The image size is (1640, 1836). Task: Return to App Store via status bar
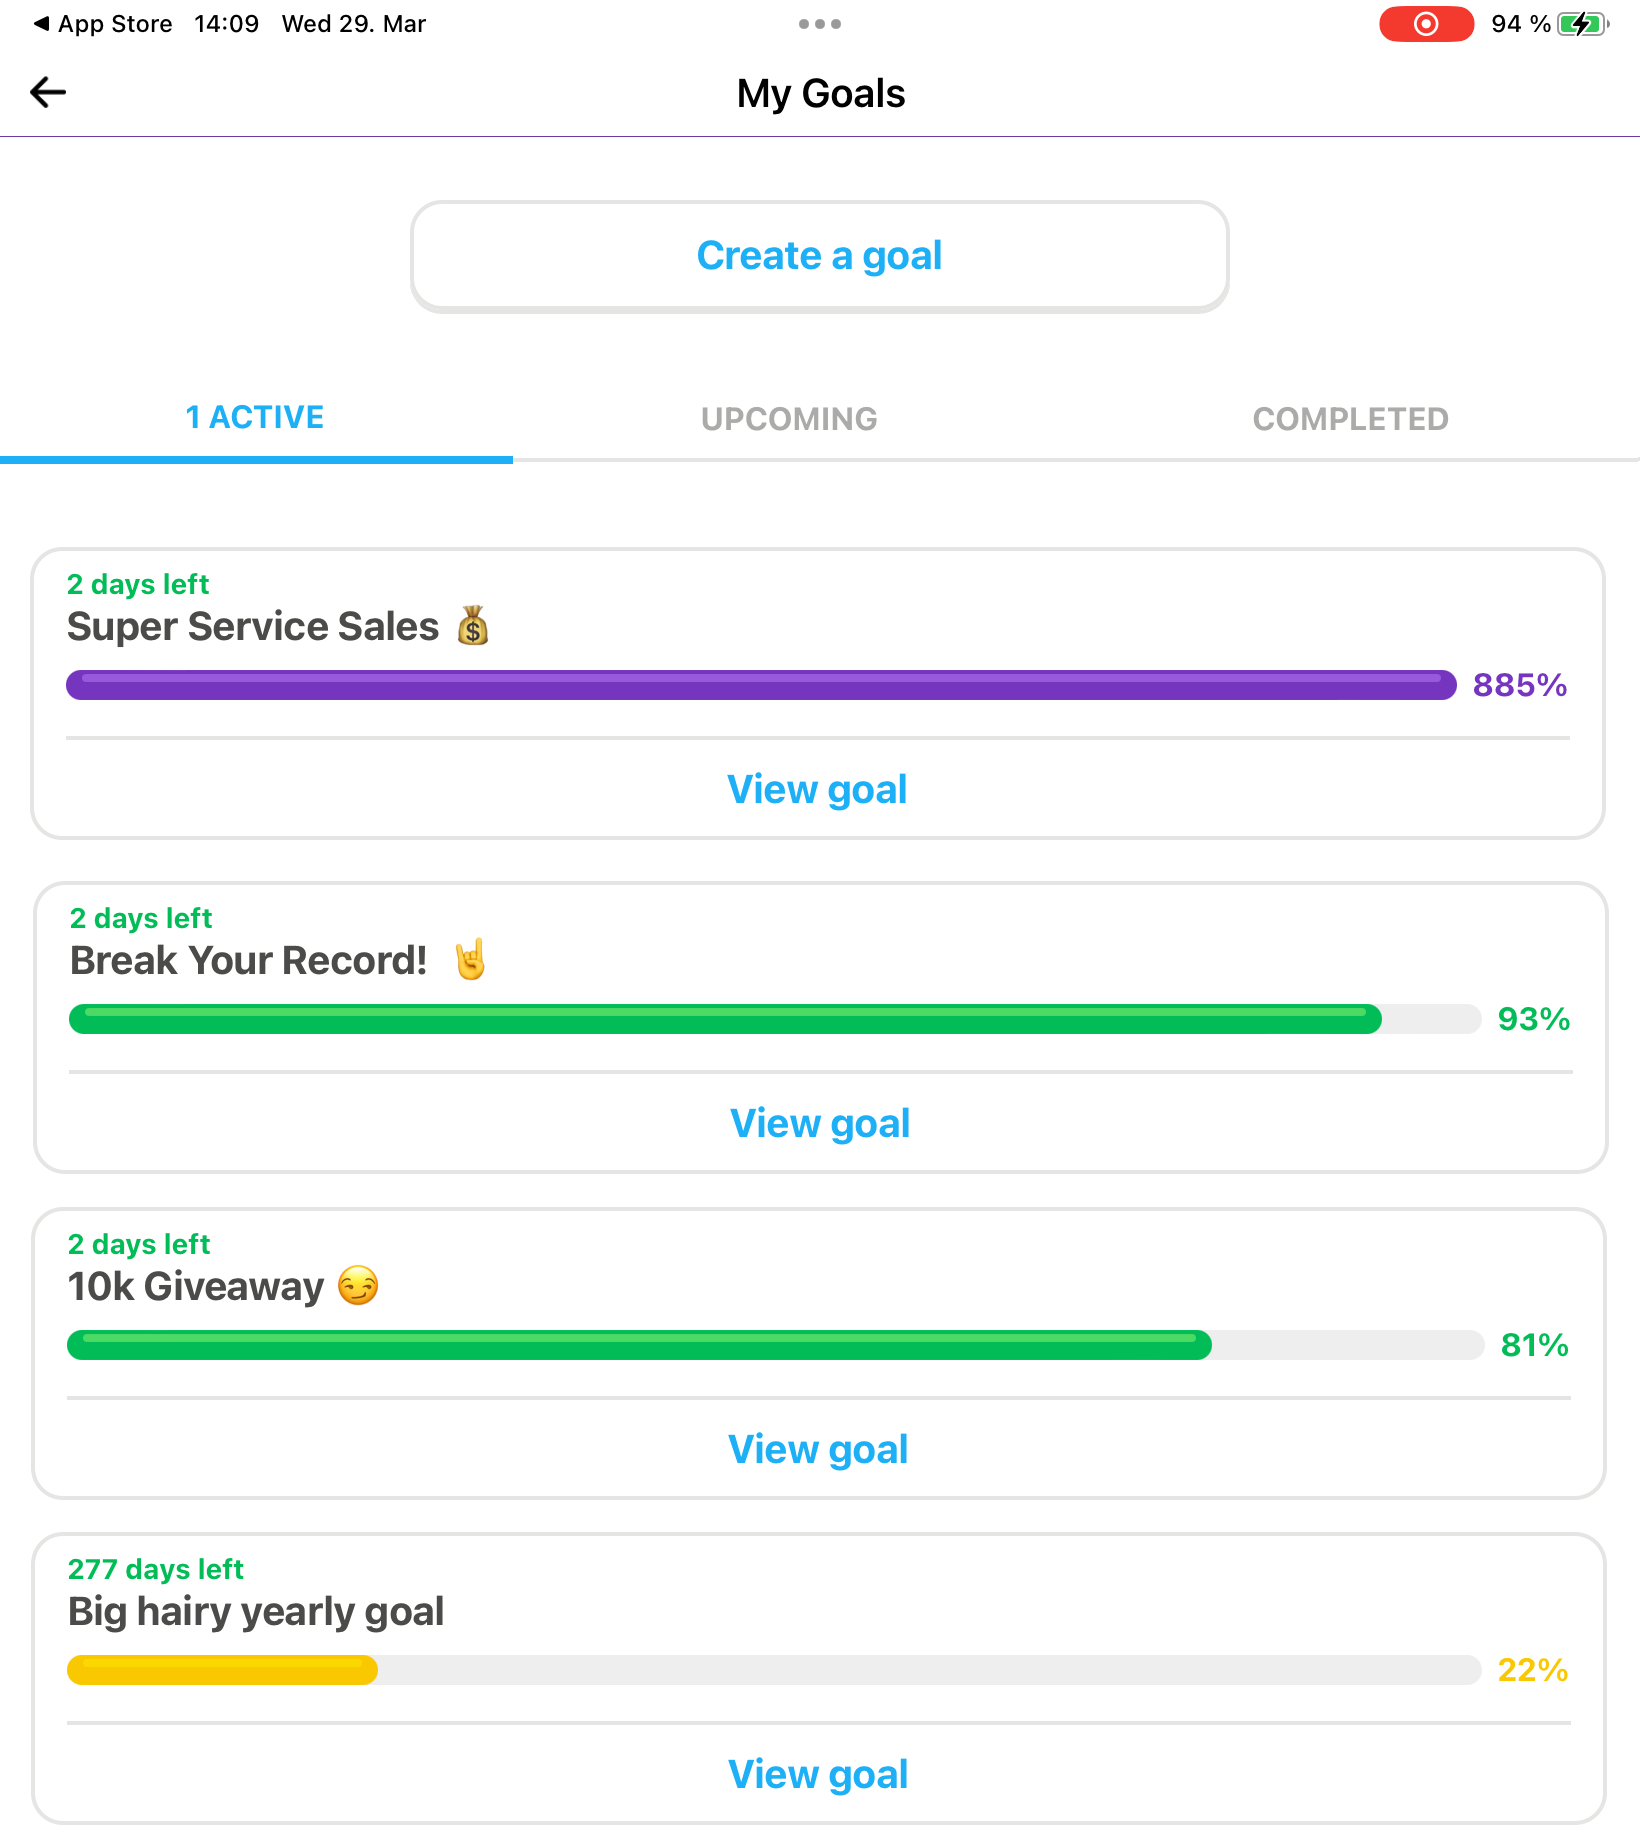point(103,24)
